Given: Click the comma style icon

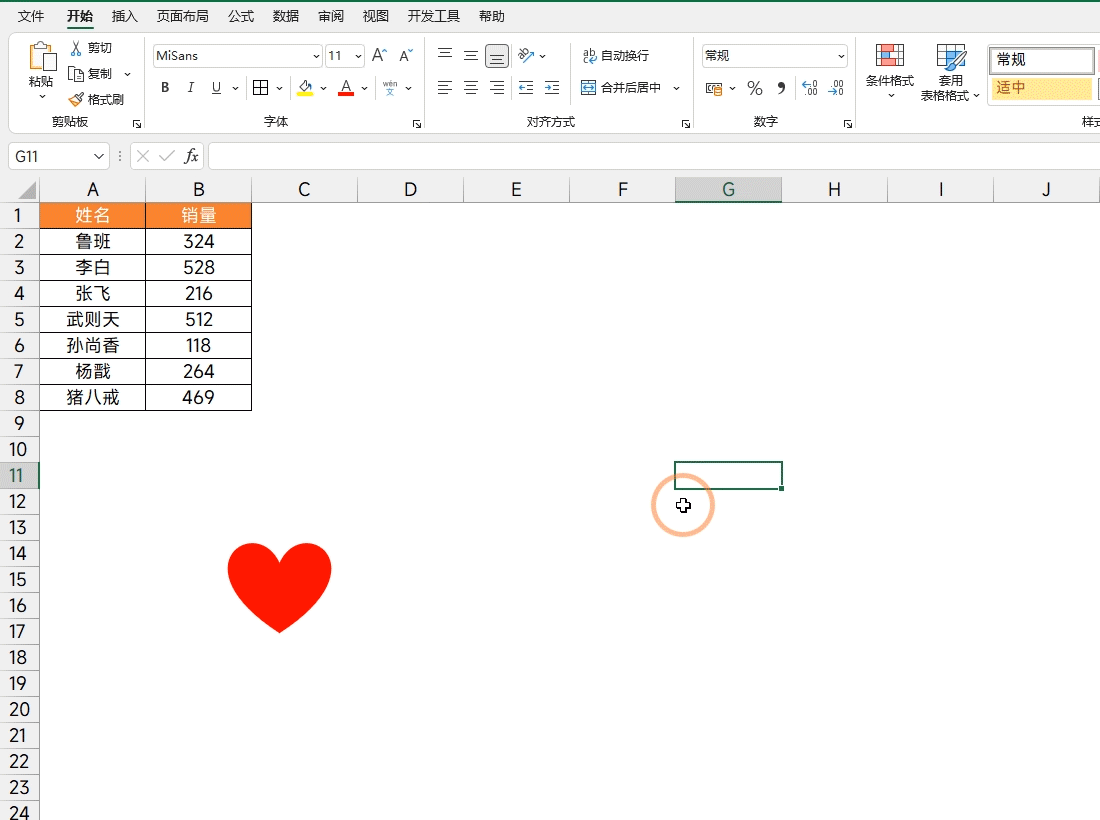Looking at the screenshot, I should [781, 88].
